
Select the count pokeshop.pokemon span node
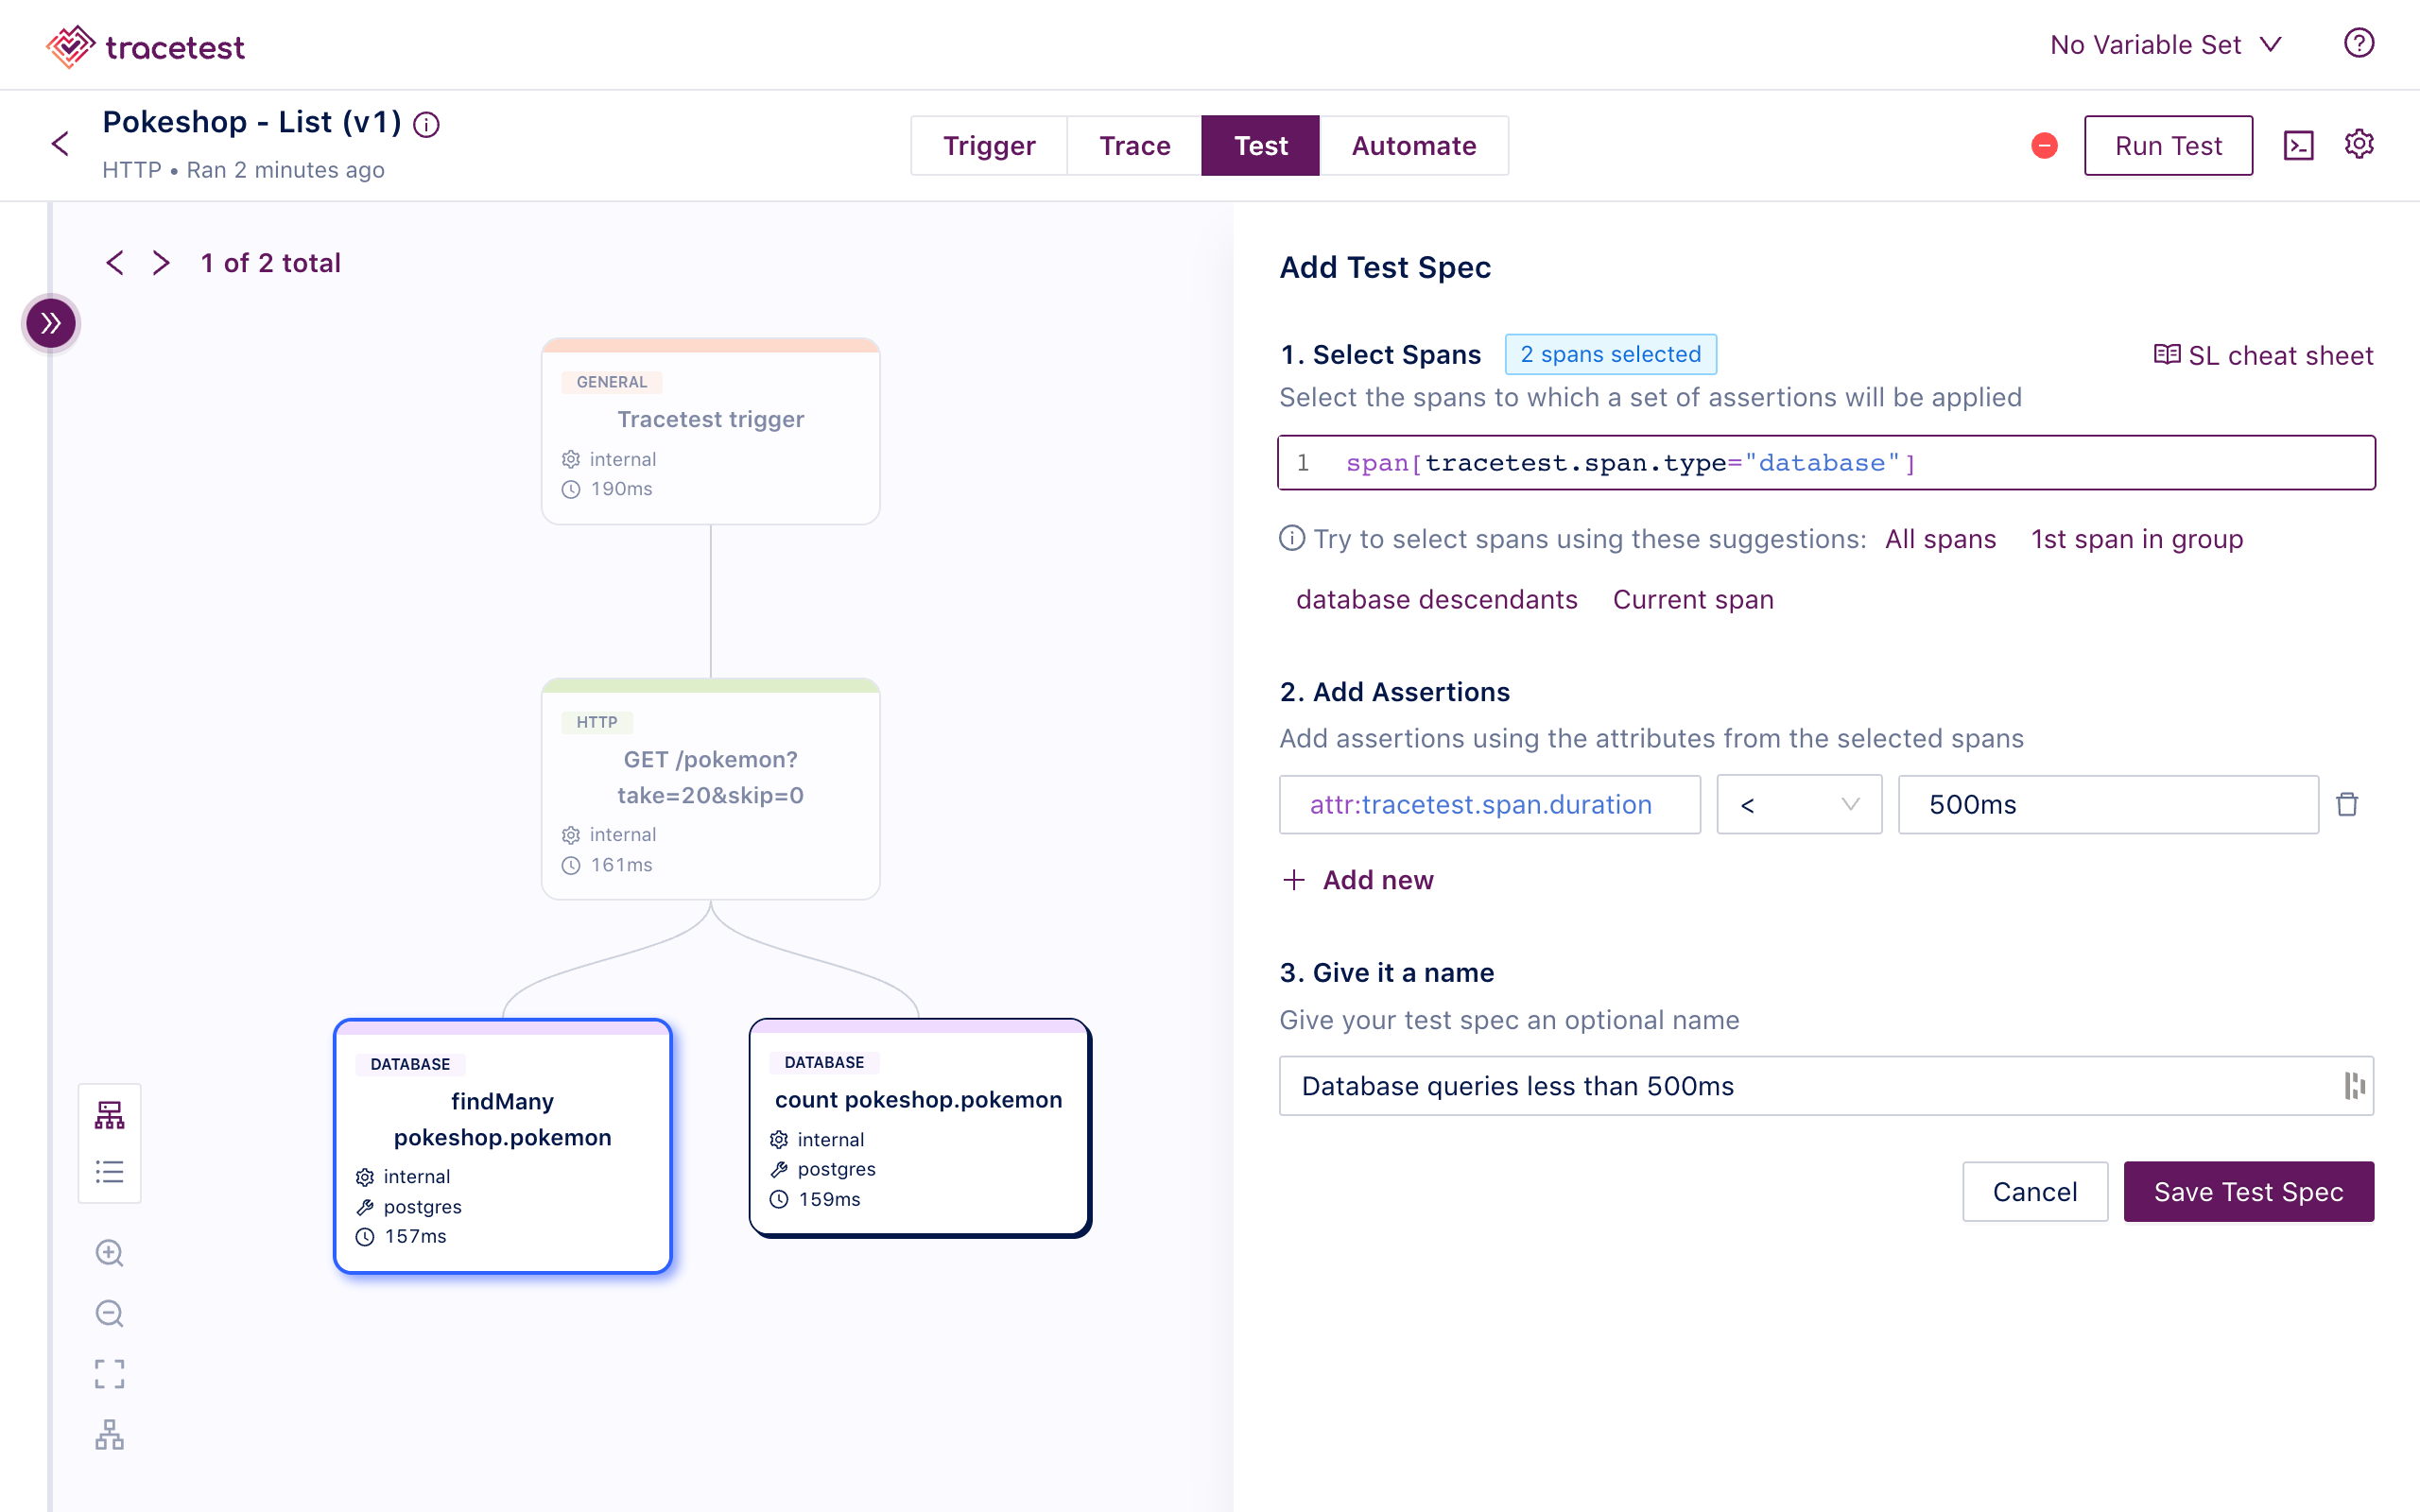tap(919, 1127)
